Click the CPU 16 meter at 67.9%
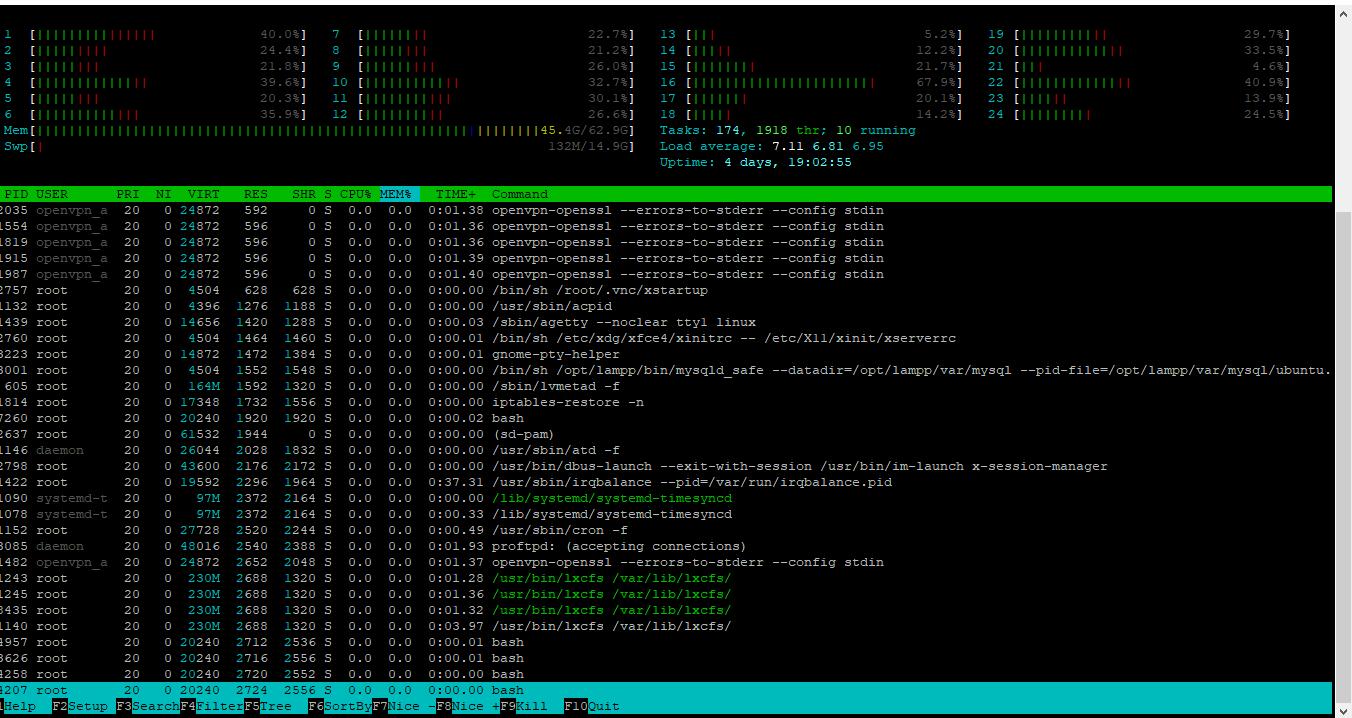 coord(812,82)
